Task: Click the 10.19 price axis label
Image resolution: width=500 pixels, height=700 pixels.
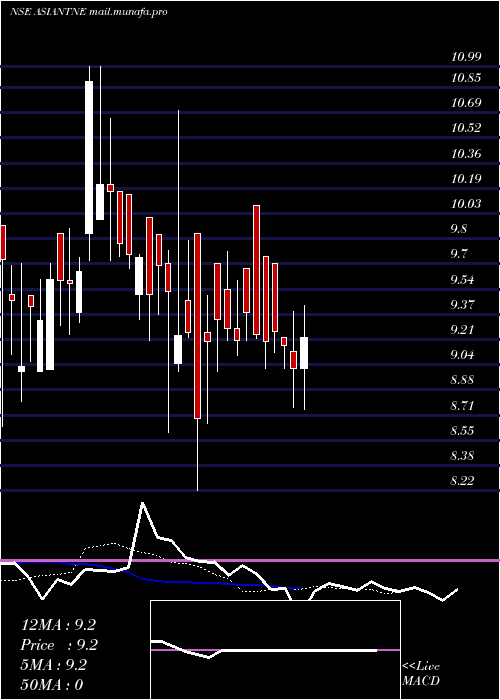Action: pyautogui.click(x=466, y=179)
